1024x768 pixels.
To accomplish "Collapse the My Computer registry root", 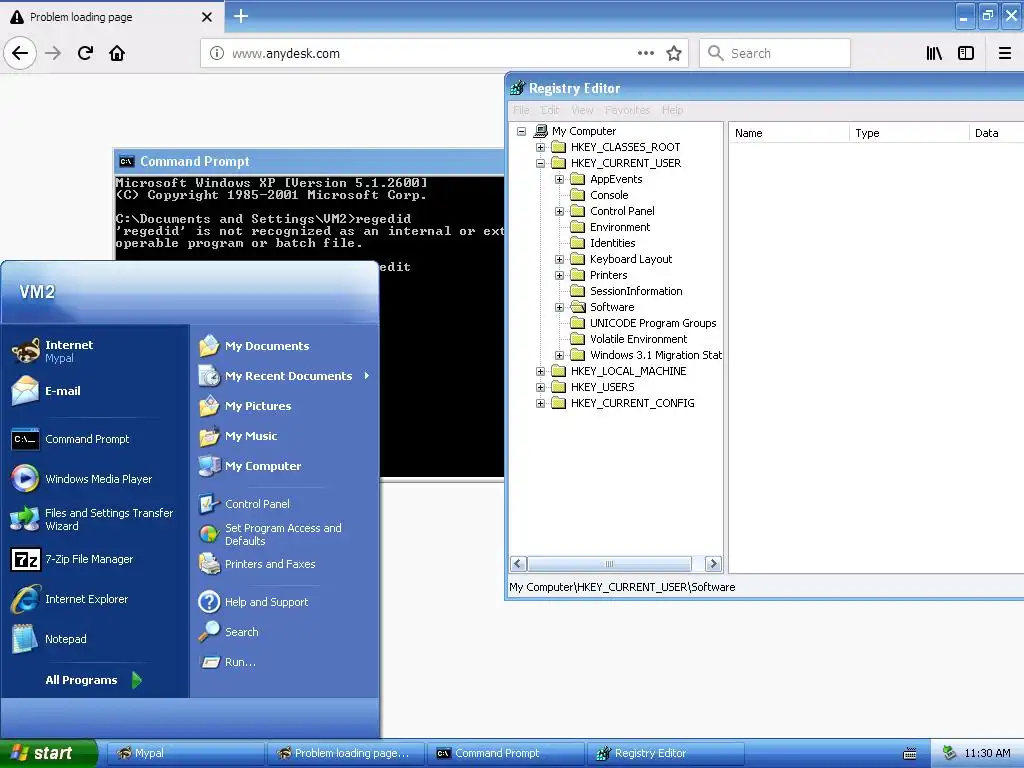I will (x=521, y=131).
